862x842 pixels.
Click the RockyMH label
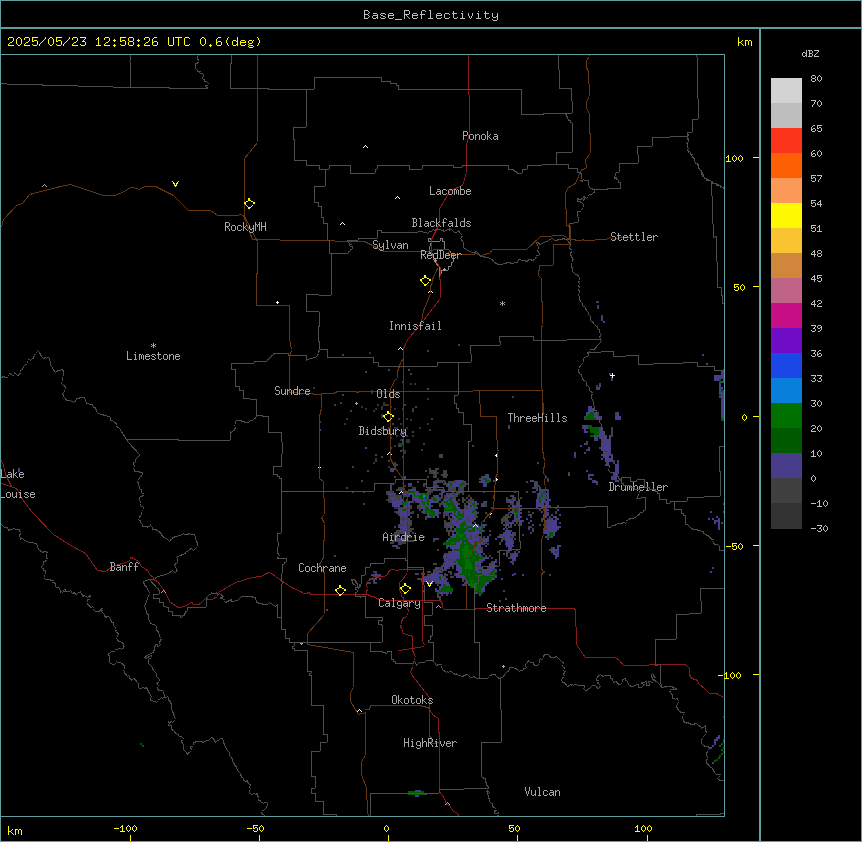(245, 227)
